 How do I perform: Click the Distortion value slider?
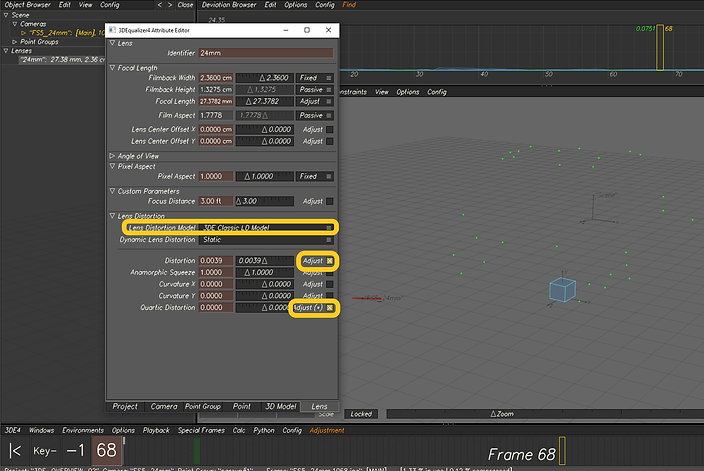265,261
